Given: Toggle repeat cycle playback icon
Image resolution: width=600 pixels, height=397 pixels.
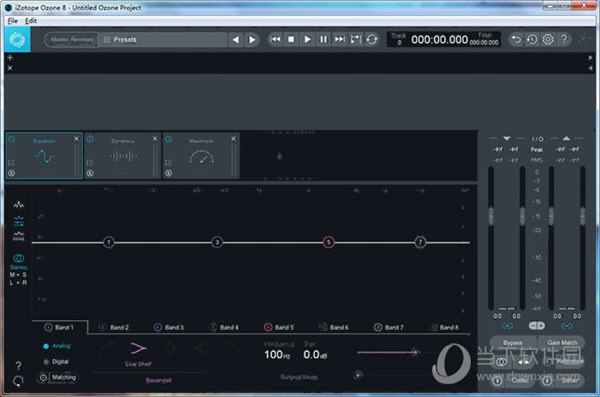Looking at the screenshot, I should pyautogui.click(x=372, y=39).
